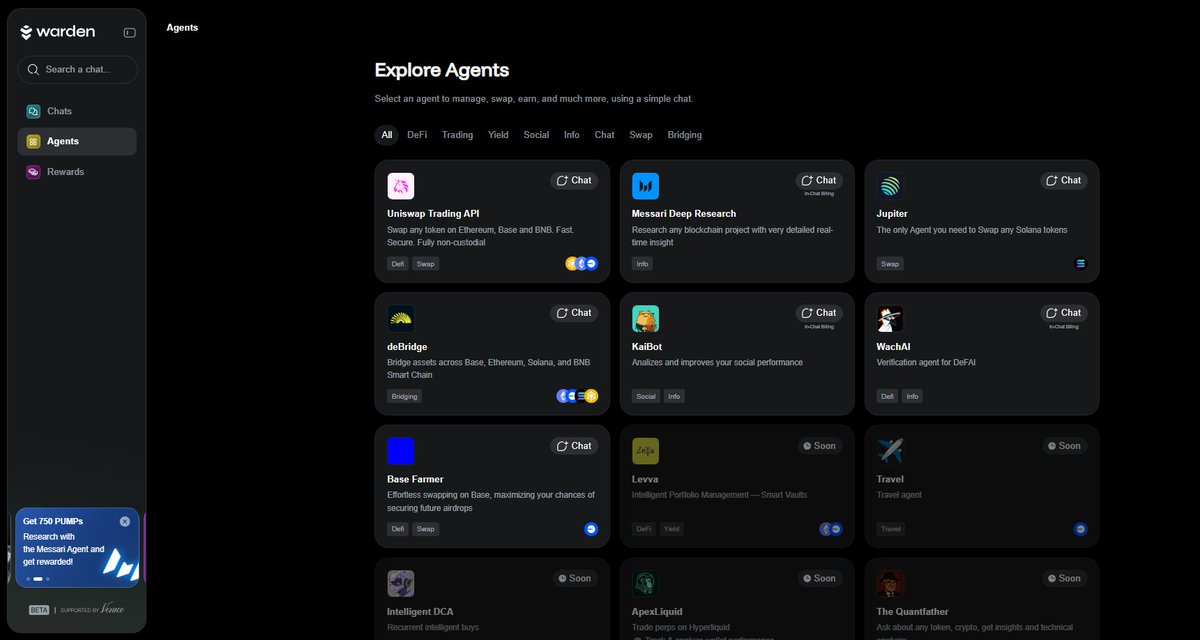The width and height of the screenshot is (1200, 640).
Task: Open Chats in the sidebar
Action: (77, 111)
